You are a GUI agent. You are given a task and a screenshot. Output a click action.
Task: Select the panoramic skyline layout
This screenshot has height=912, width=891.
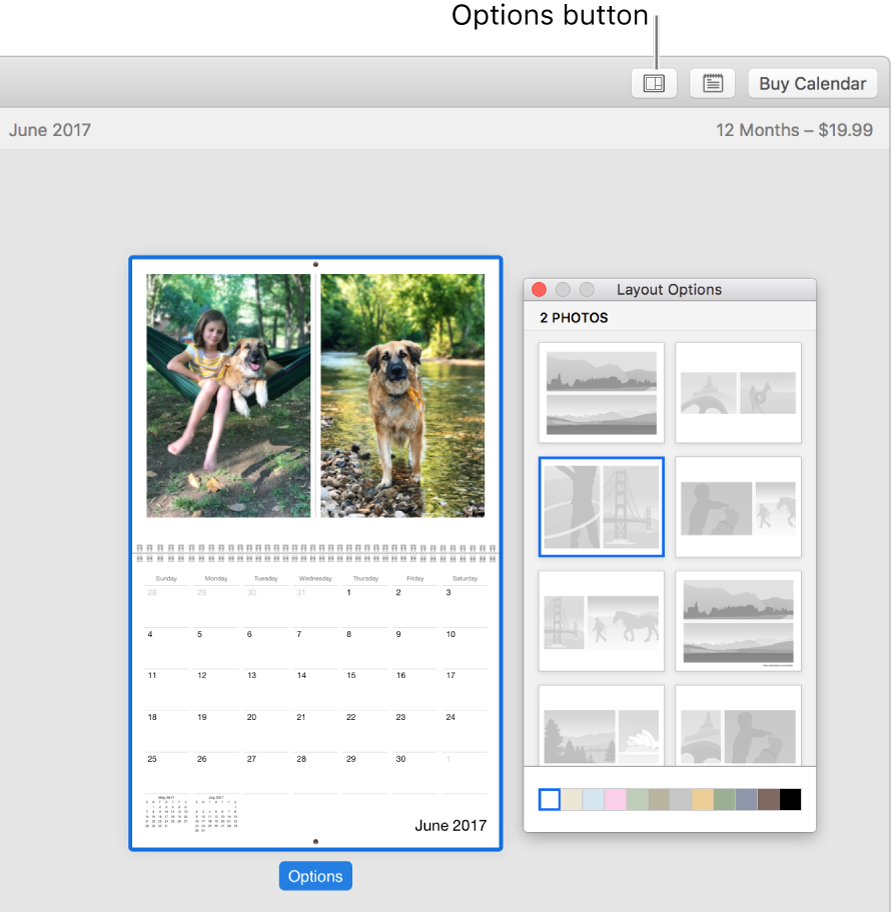click(x=738, y=621)
